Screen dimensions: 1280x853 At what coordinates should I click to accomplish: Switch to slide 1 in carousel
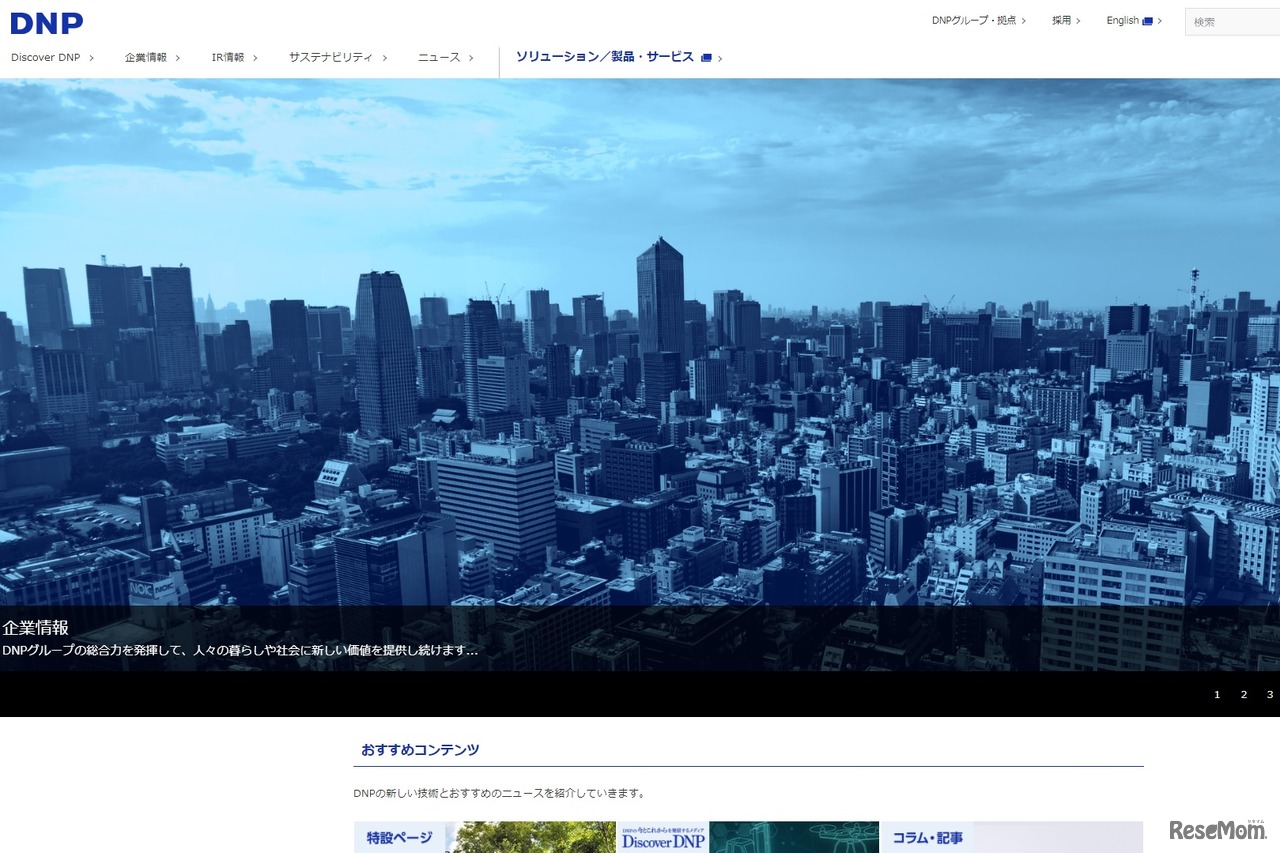tap(1217, 695)
